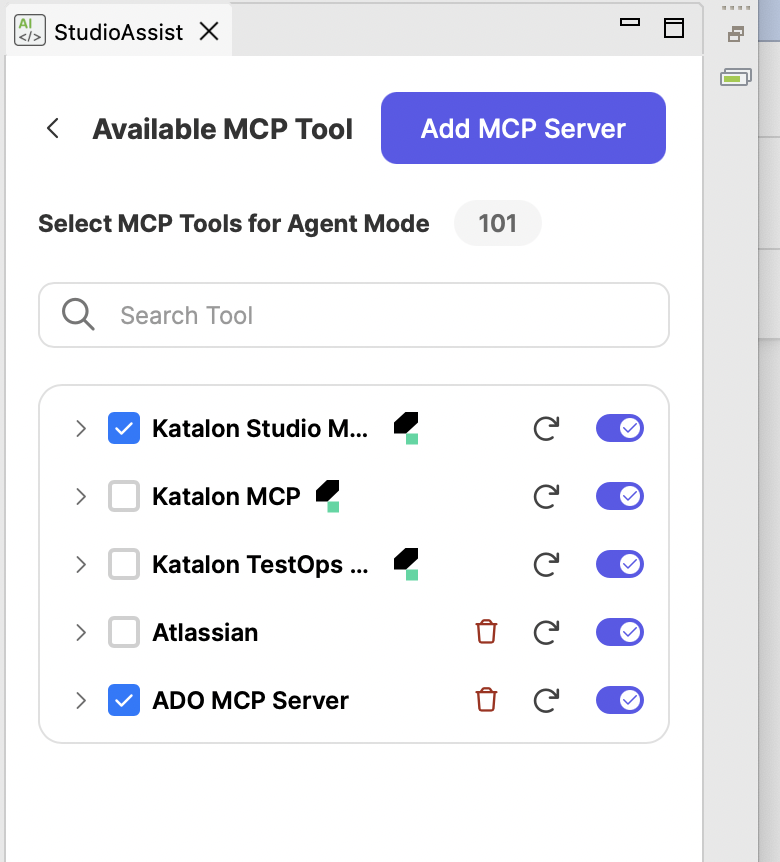Close the StudioAssist tab
Viewport: 780px width, 862px height.
pos(208,31)
